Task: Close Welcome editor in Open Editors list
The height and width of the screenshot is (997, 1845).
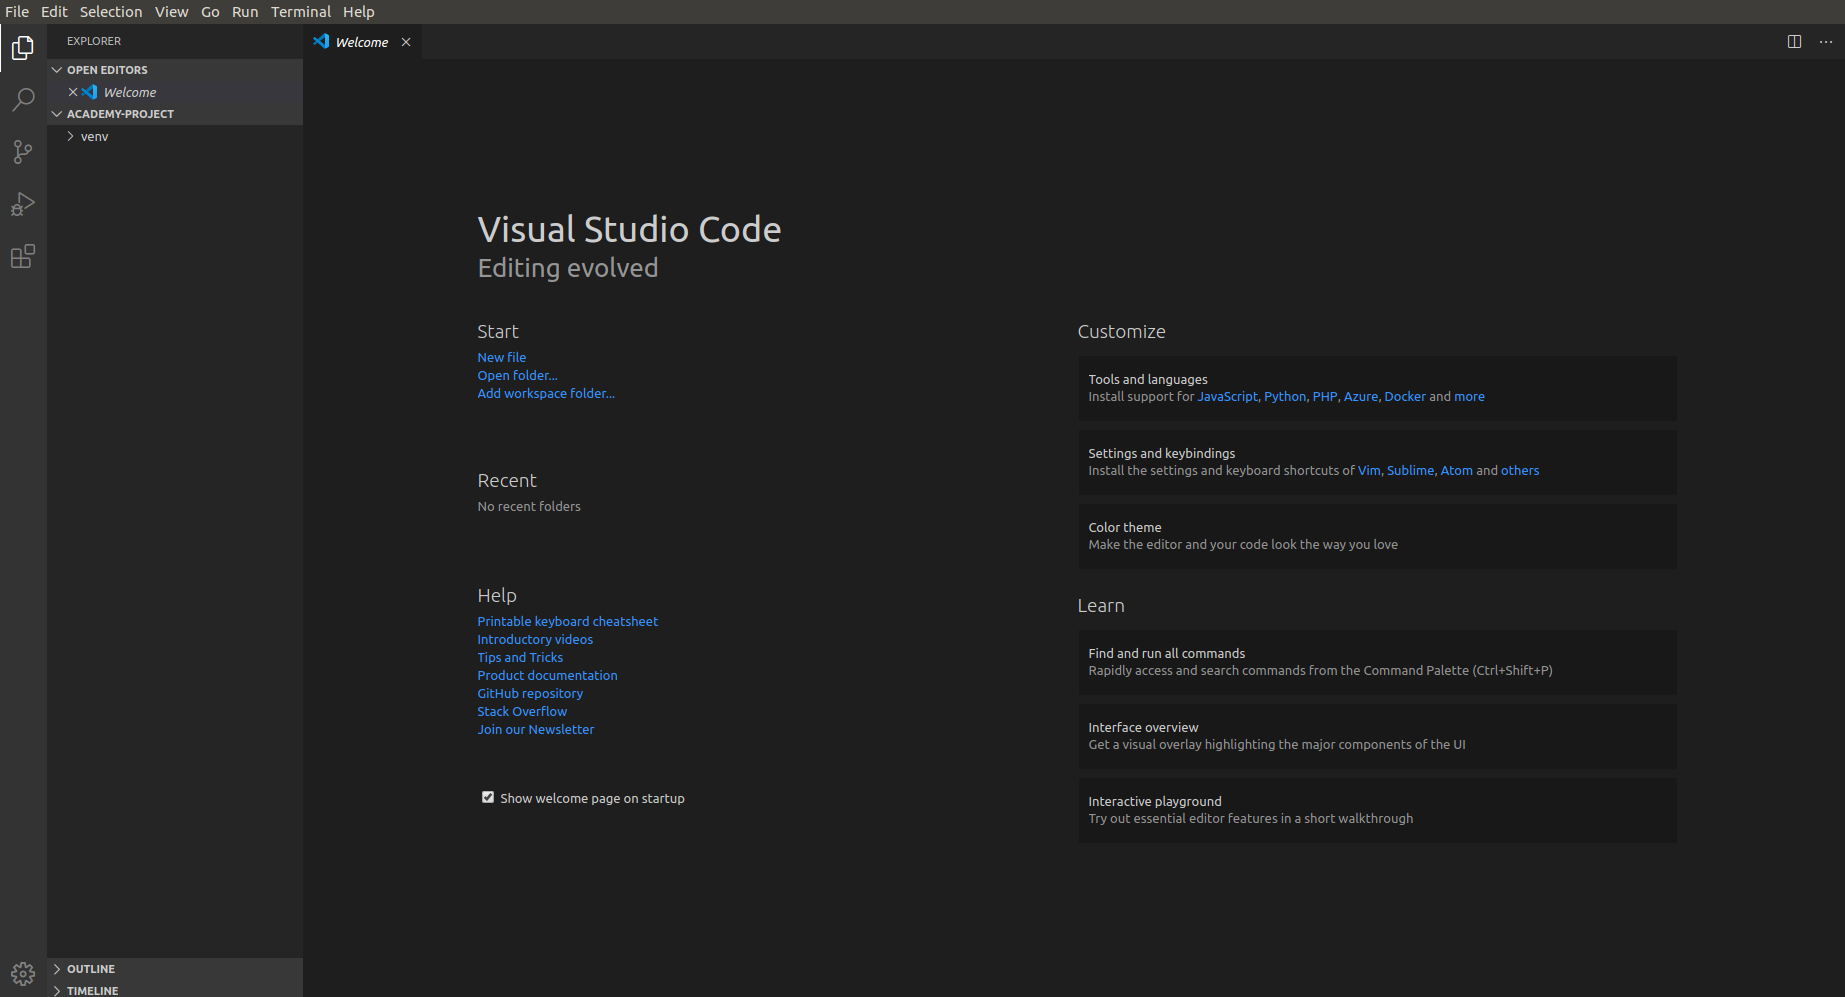Action: pos(73,92)
